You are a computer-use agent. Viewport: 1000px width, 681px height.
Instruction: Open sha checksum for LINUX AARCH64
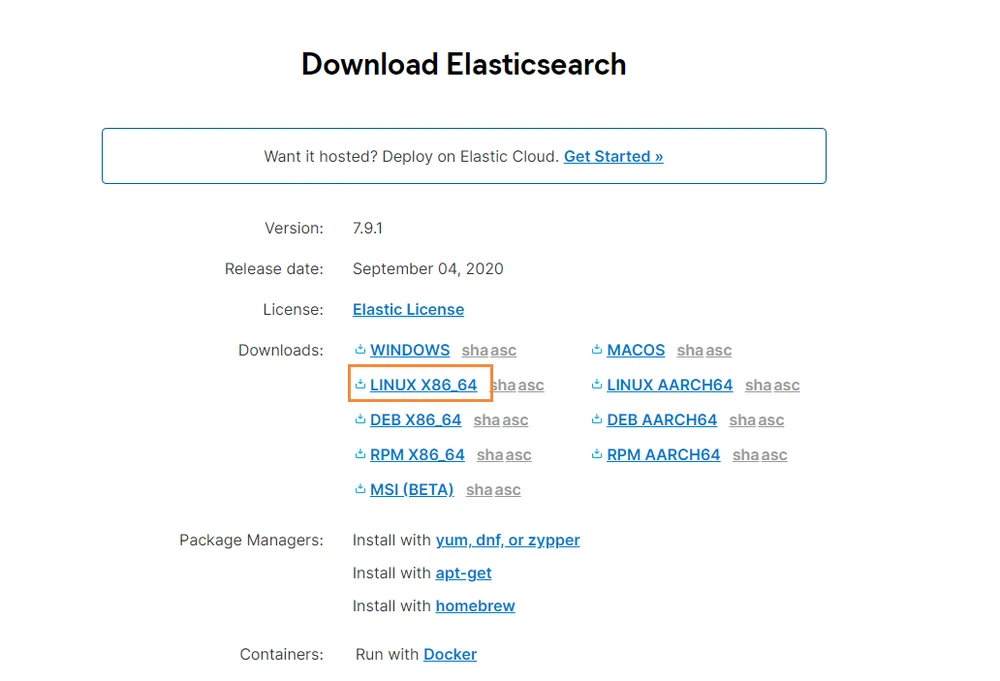[x=758, y=385]
